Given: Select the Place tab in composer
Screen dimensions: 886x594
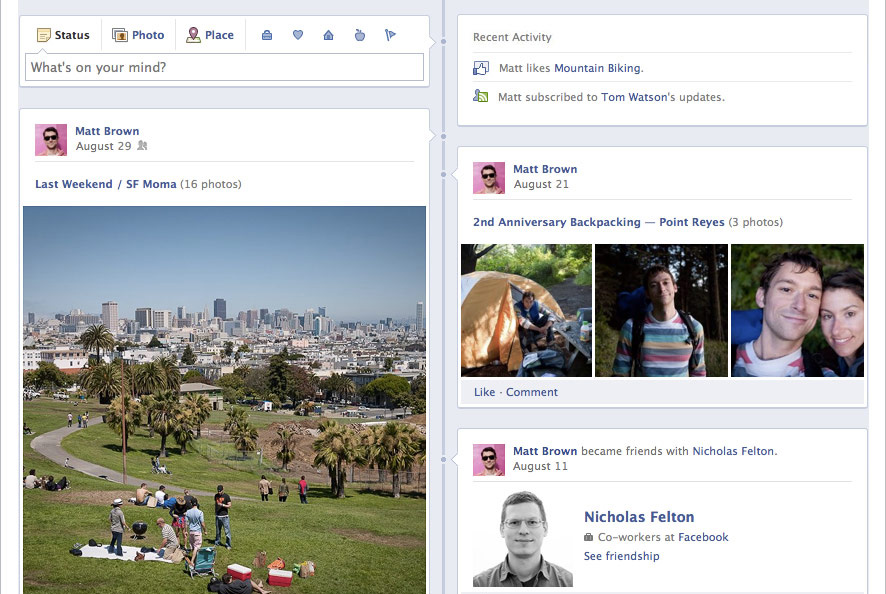Looking at the screenshot, I should [208, 35].
